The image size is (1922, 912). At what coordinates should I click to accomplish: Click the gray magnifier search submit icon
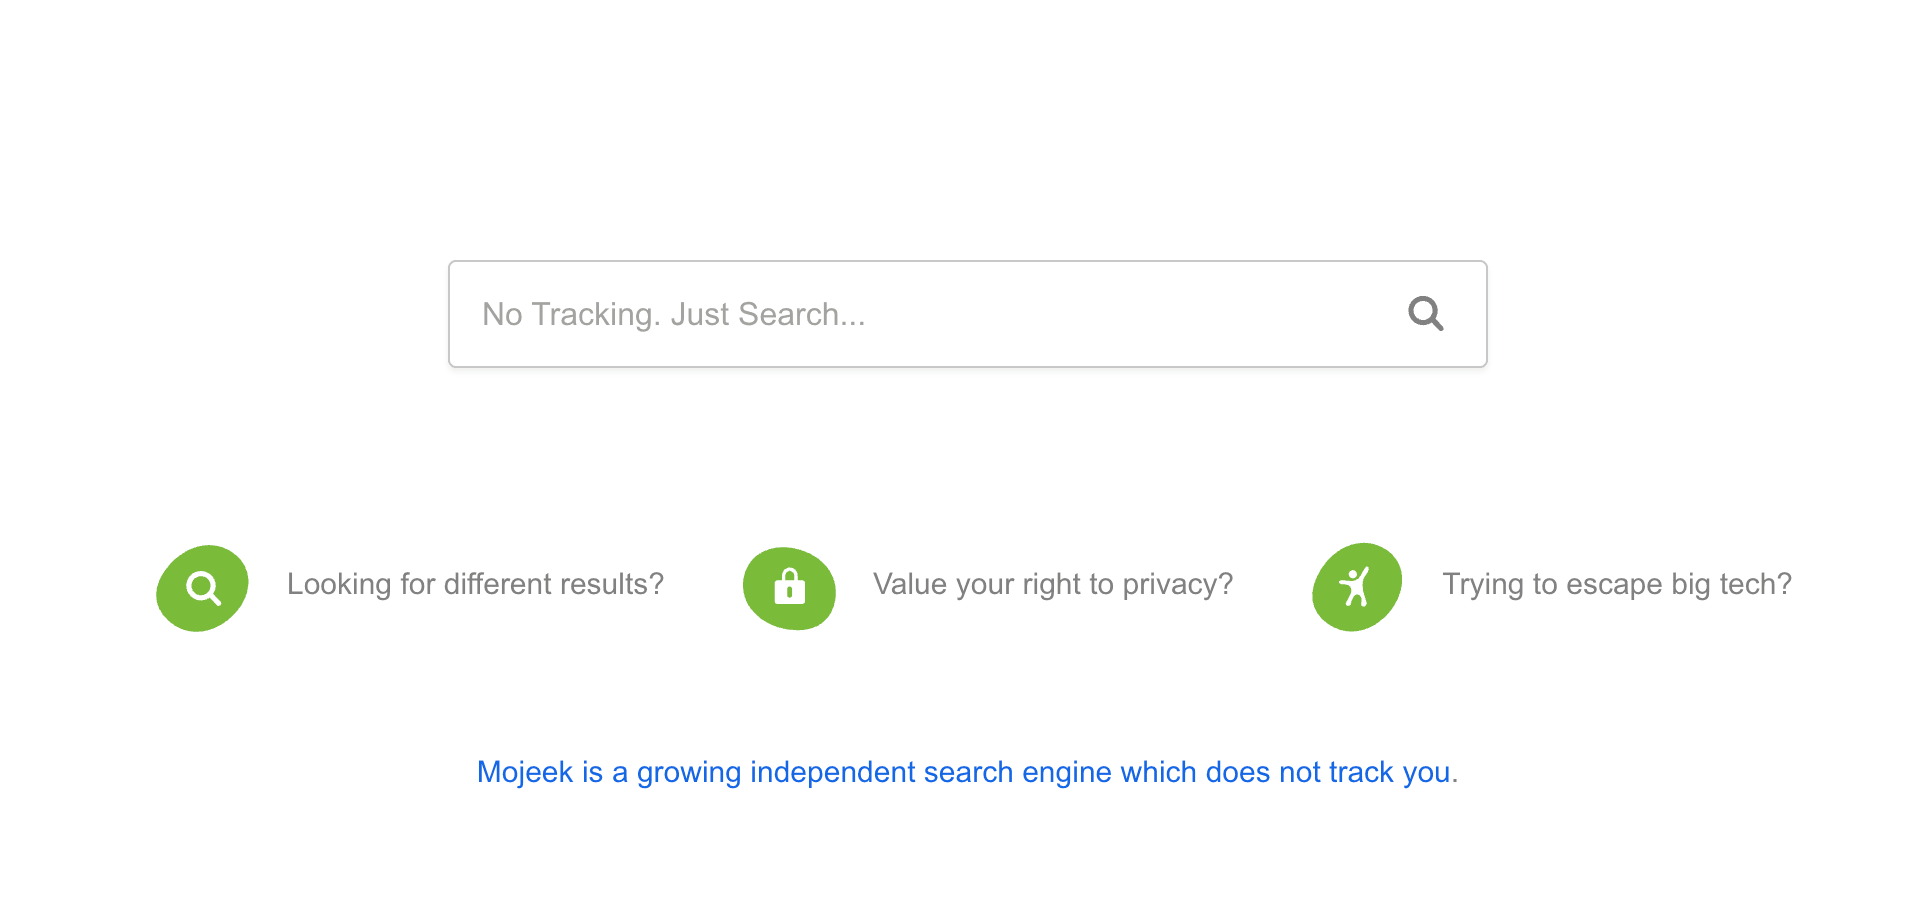coord(1425,314)
